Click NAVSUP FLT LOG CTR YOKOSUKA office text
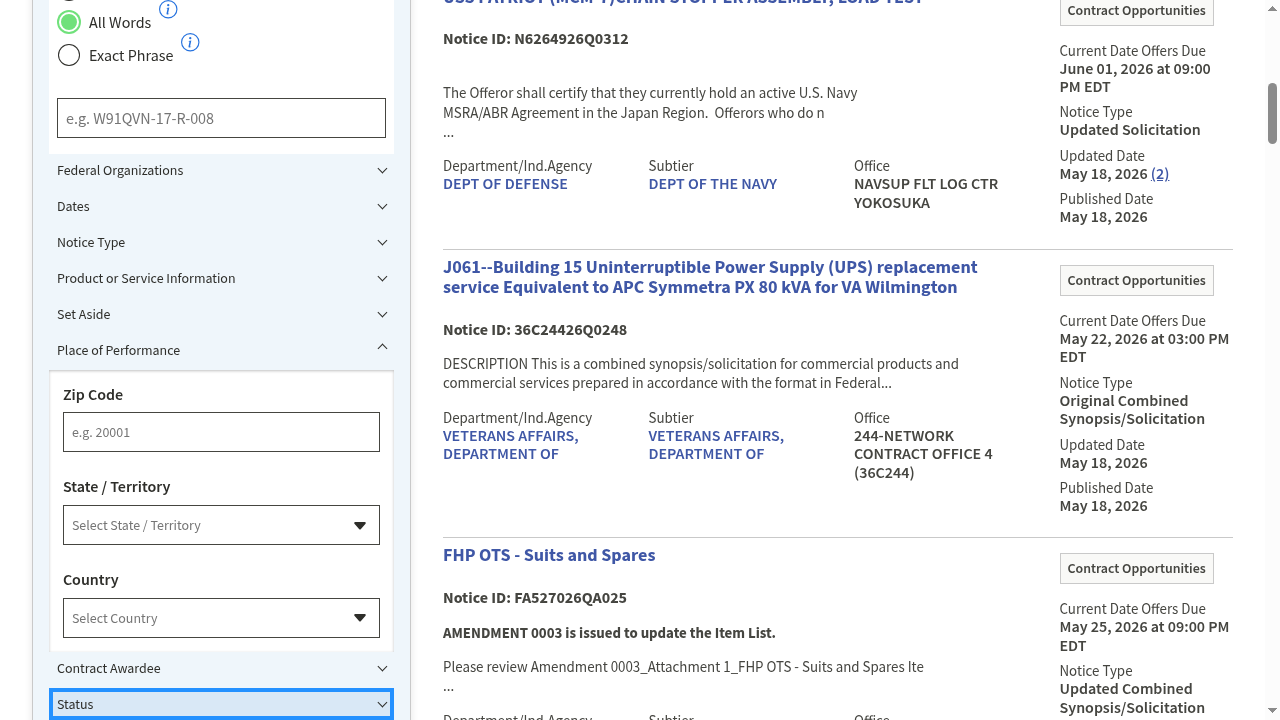The image size is (1280, 720). [x=926, y=193]
